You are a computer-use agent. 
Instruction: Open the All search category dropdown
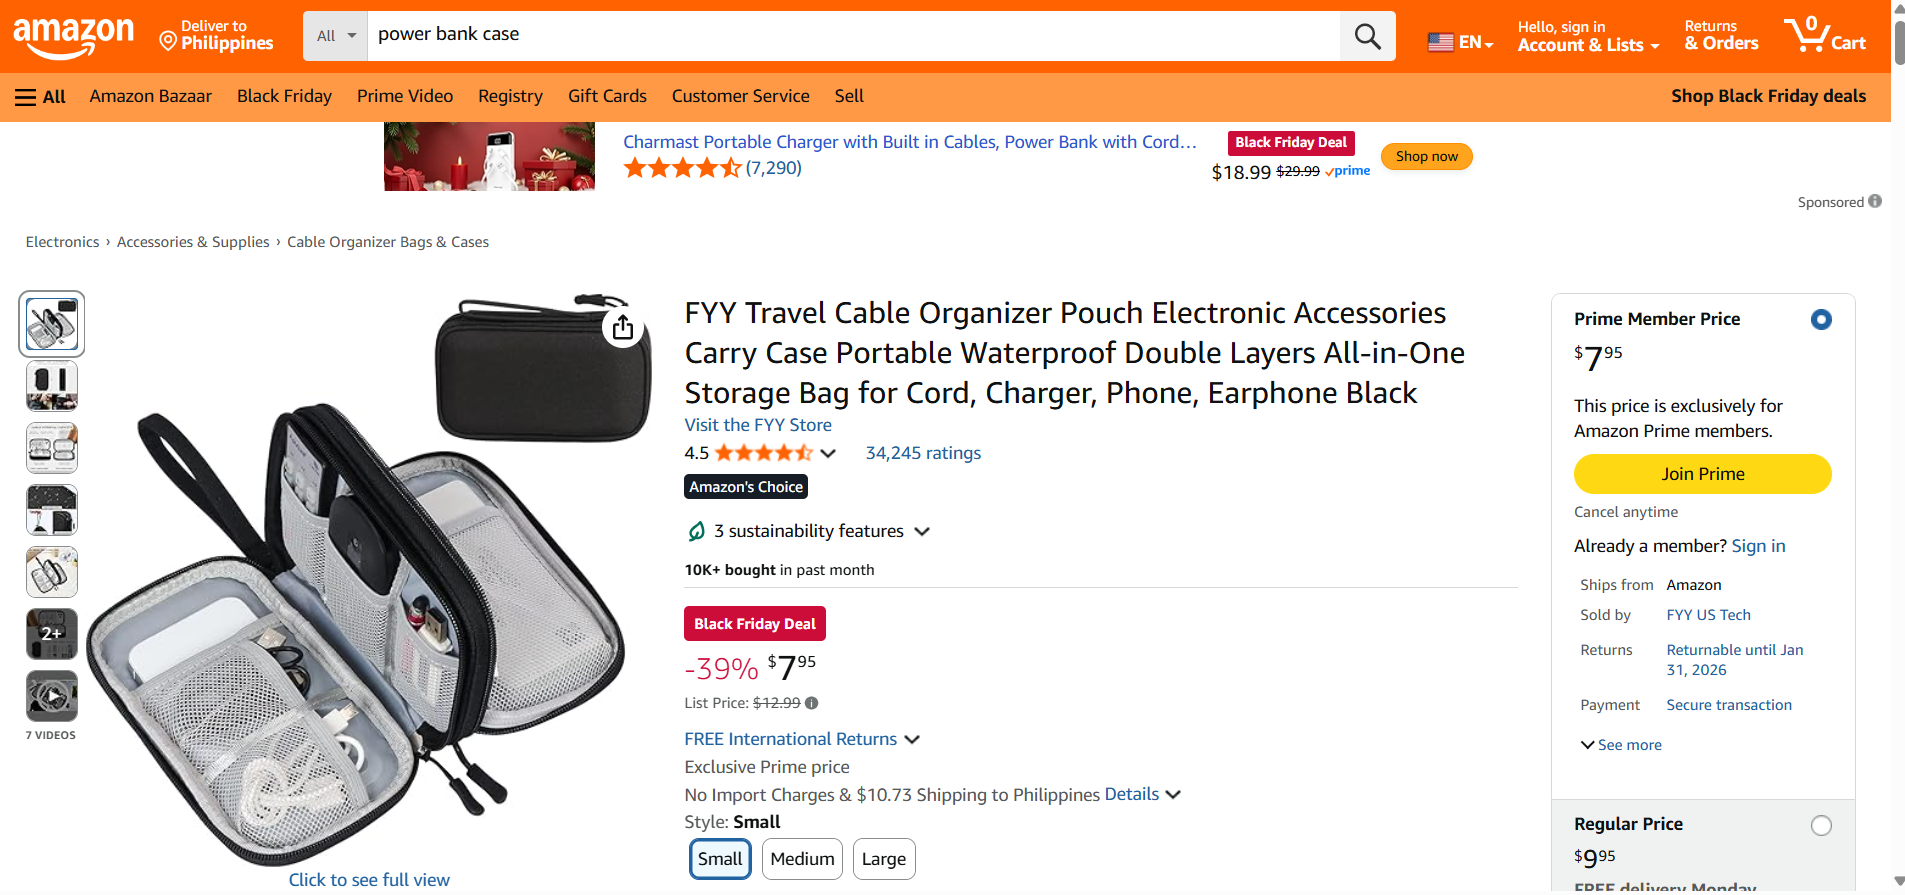(x=336, y=36)
